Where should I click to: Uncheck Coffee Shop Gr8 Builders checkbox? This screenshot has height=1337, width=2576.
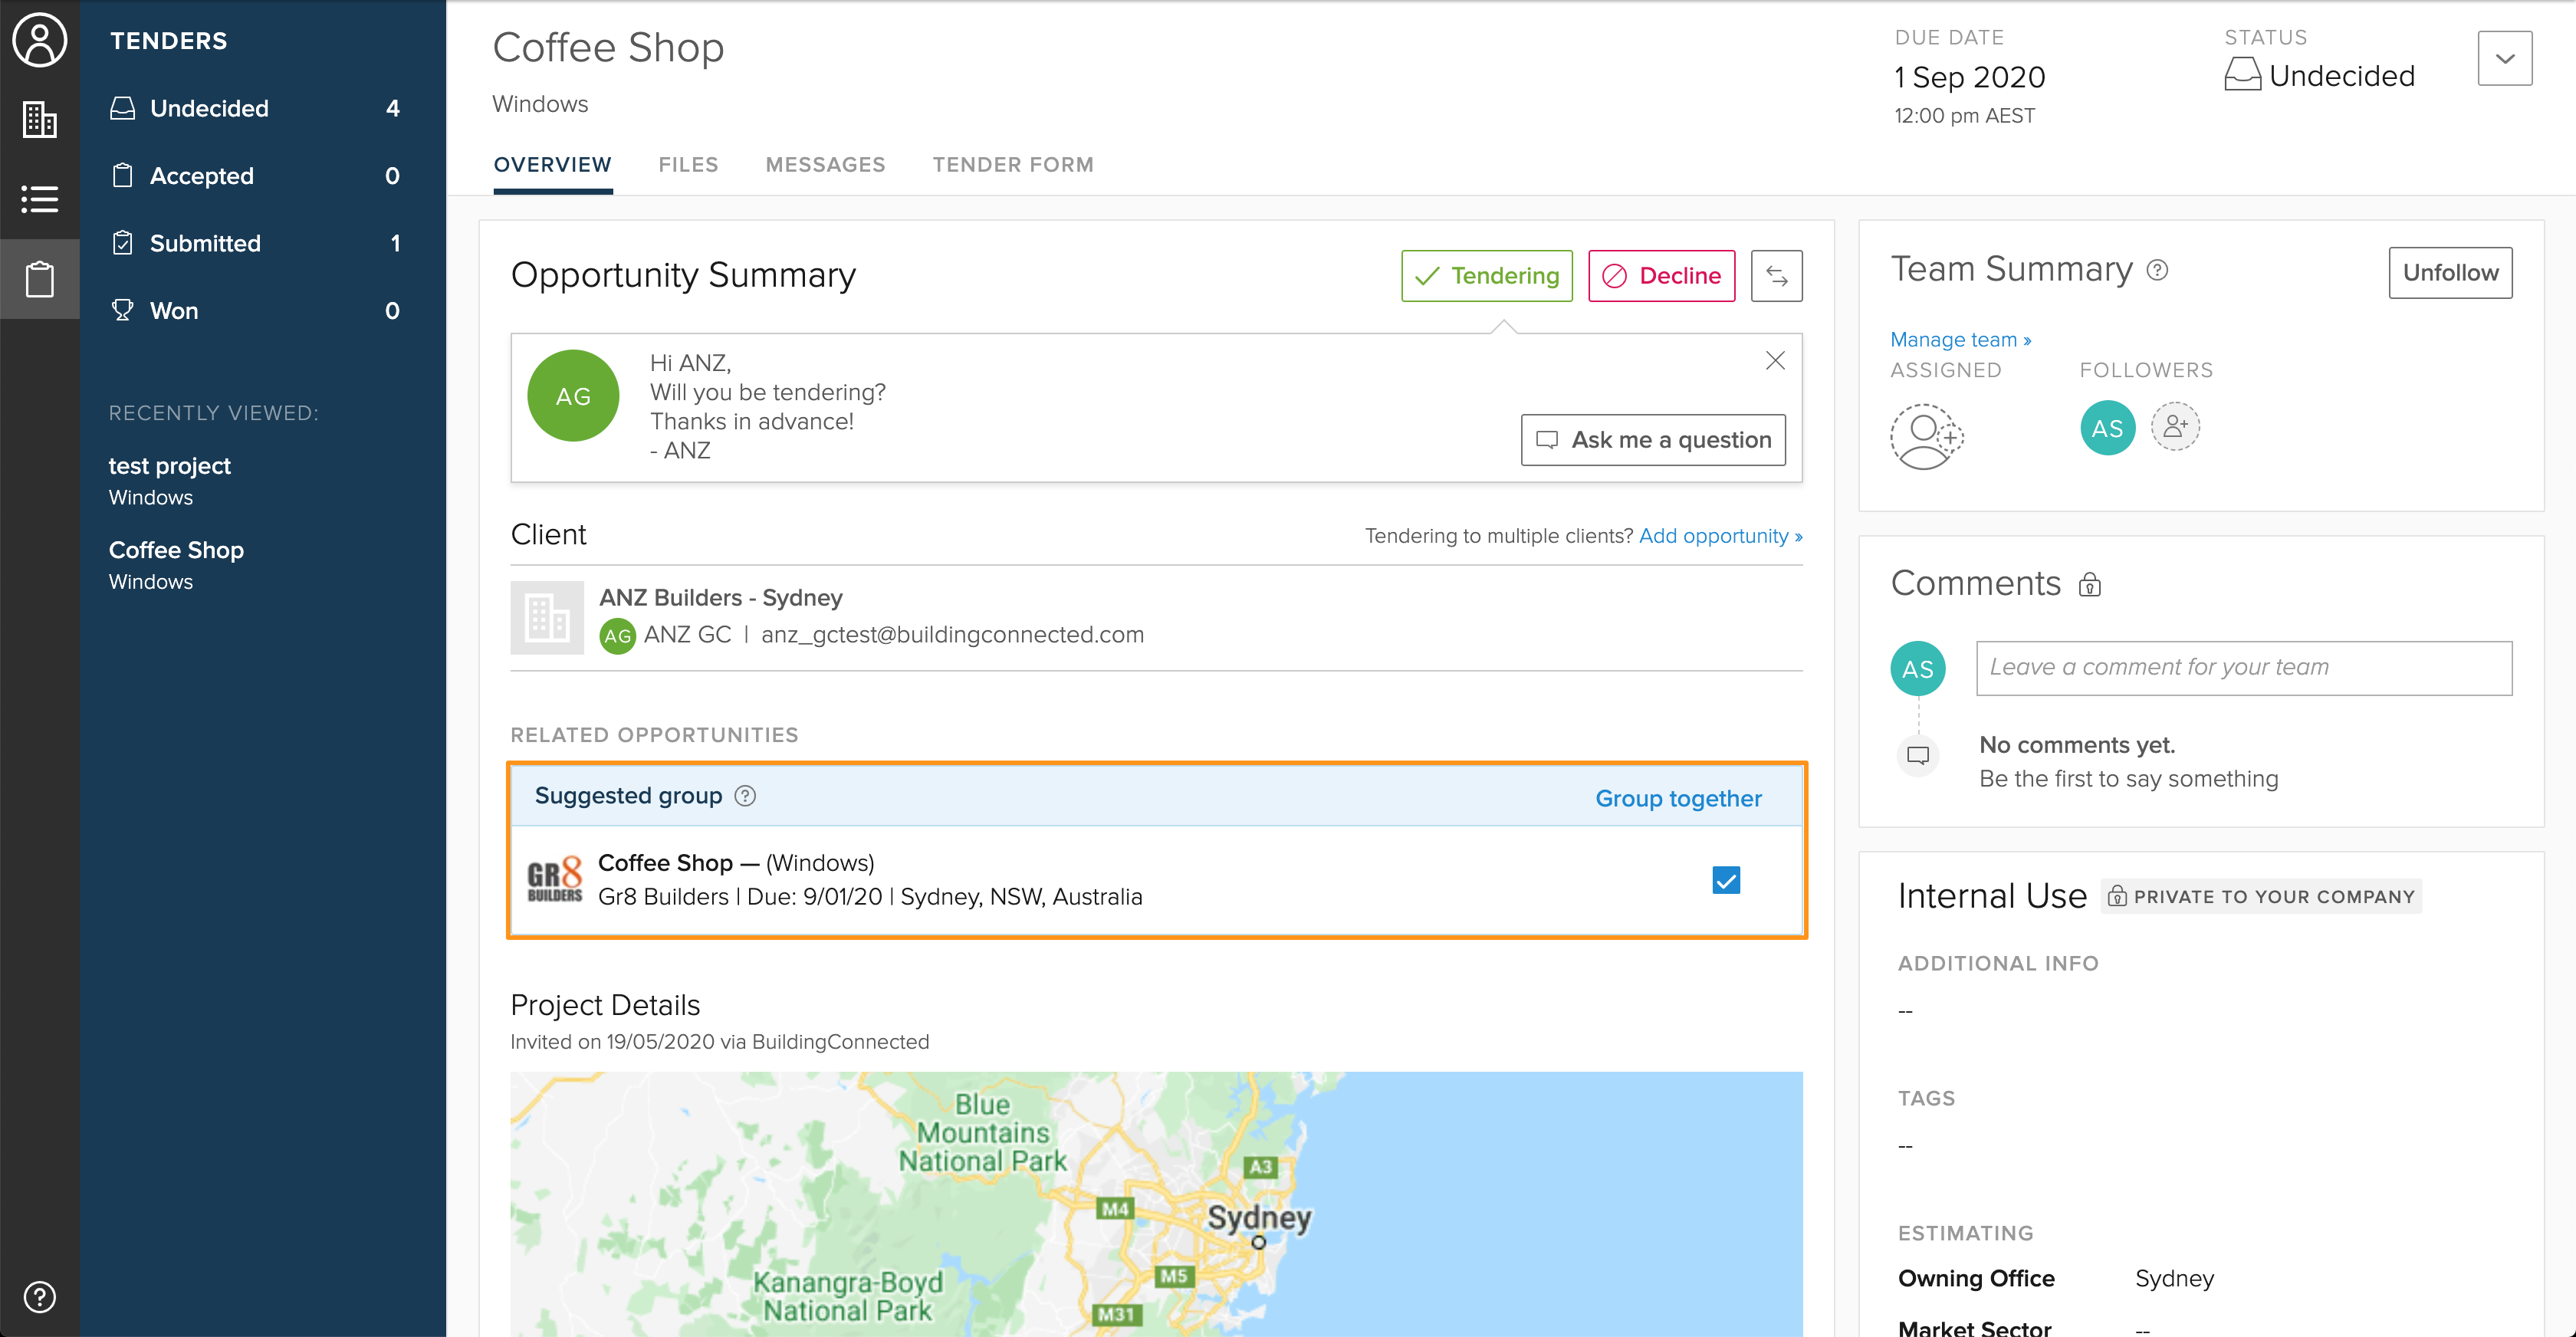coord(1726,880)
